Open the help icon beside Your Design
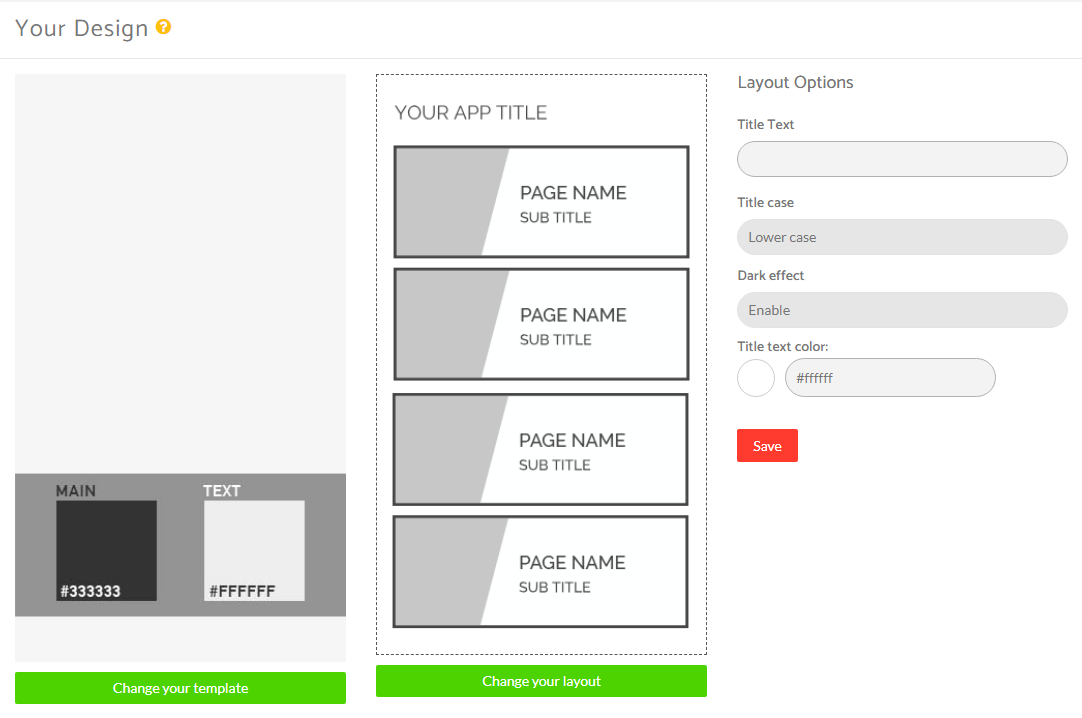This screenshot has height=718, width=1082. [x=163, y=28]
